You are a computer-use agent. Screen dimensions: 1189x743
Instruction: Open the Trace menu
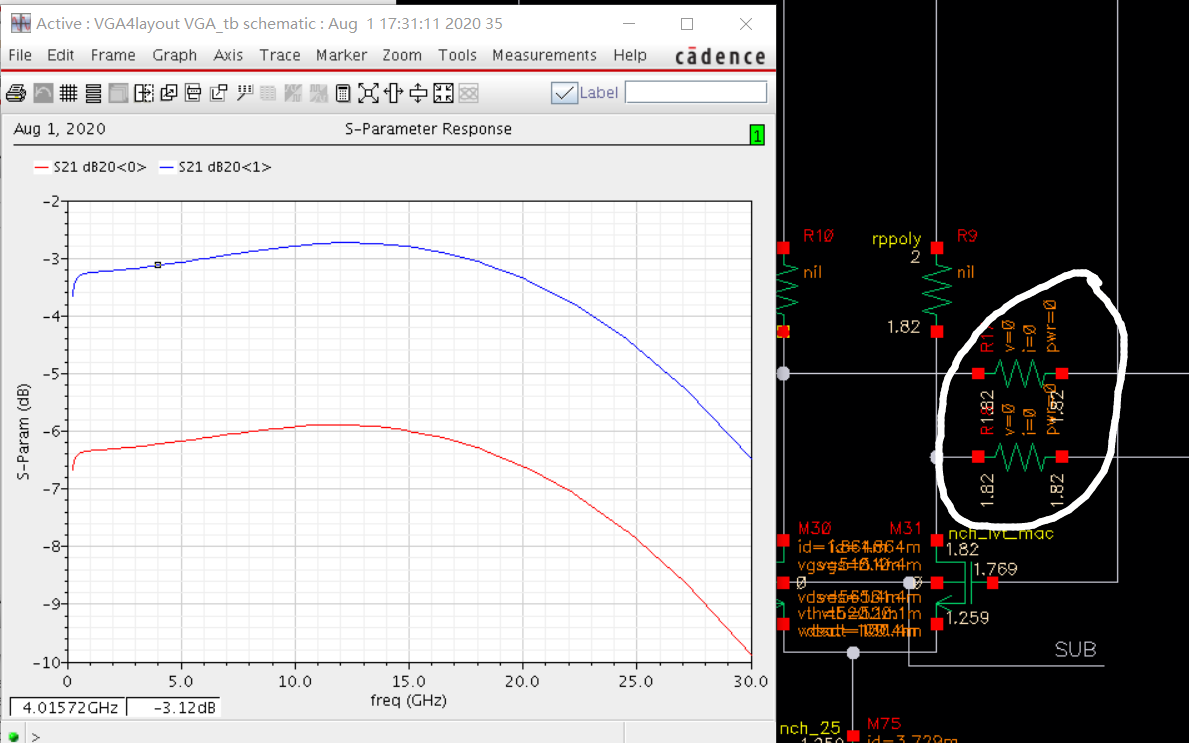tap(280, 55)
